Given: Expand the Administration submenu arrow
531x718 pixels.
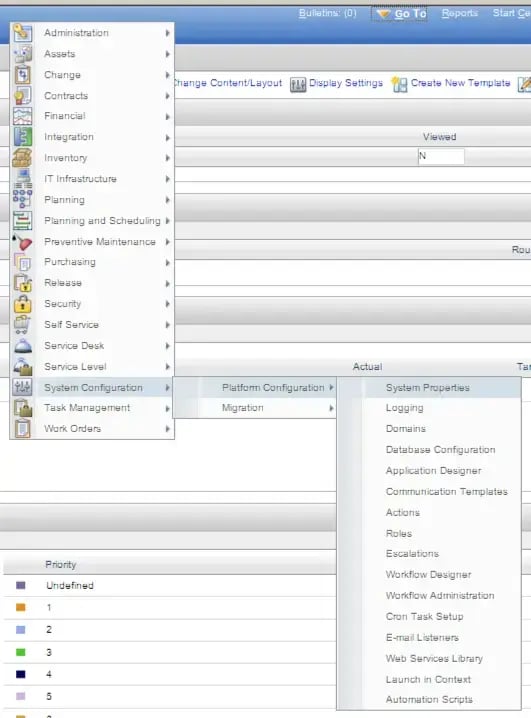Looking at the screenshot, I should [168, 33].
